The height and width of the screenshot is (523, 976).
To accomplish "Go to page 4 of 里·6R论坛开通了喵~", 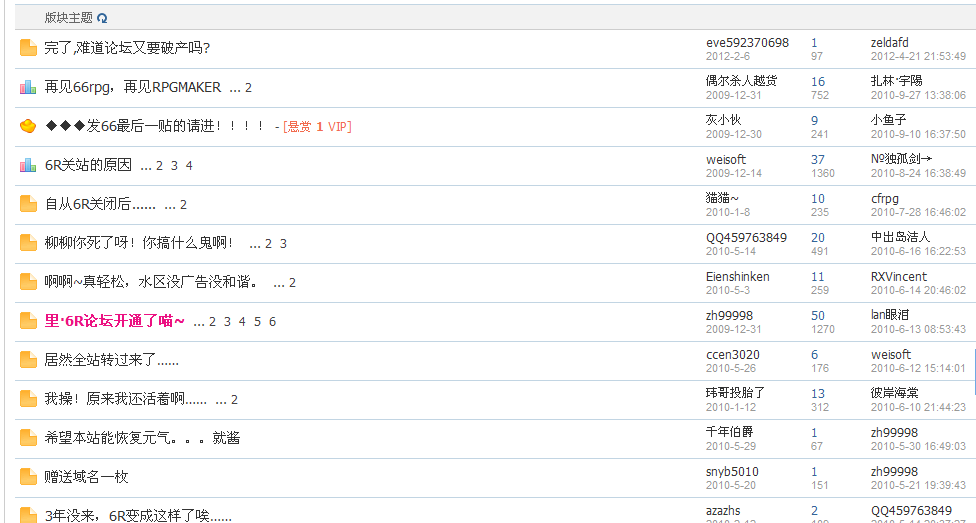I will (x=242, y=322).
